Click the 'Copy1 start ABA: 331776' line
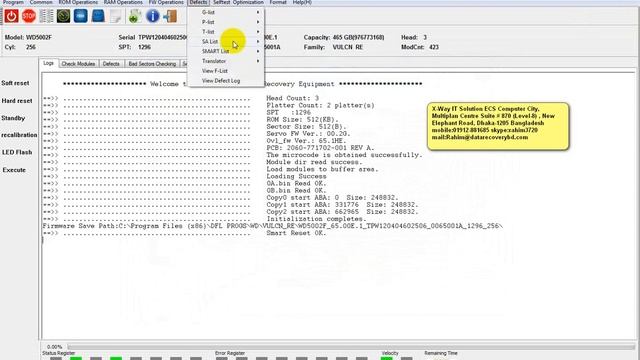The height and width of the screenshot is (360, 640). 342,205
